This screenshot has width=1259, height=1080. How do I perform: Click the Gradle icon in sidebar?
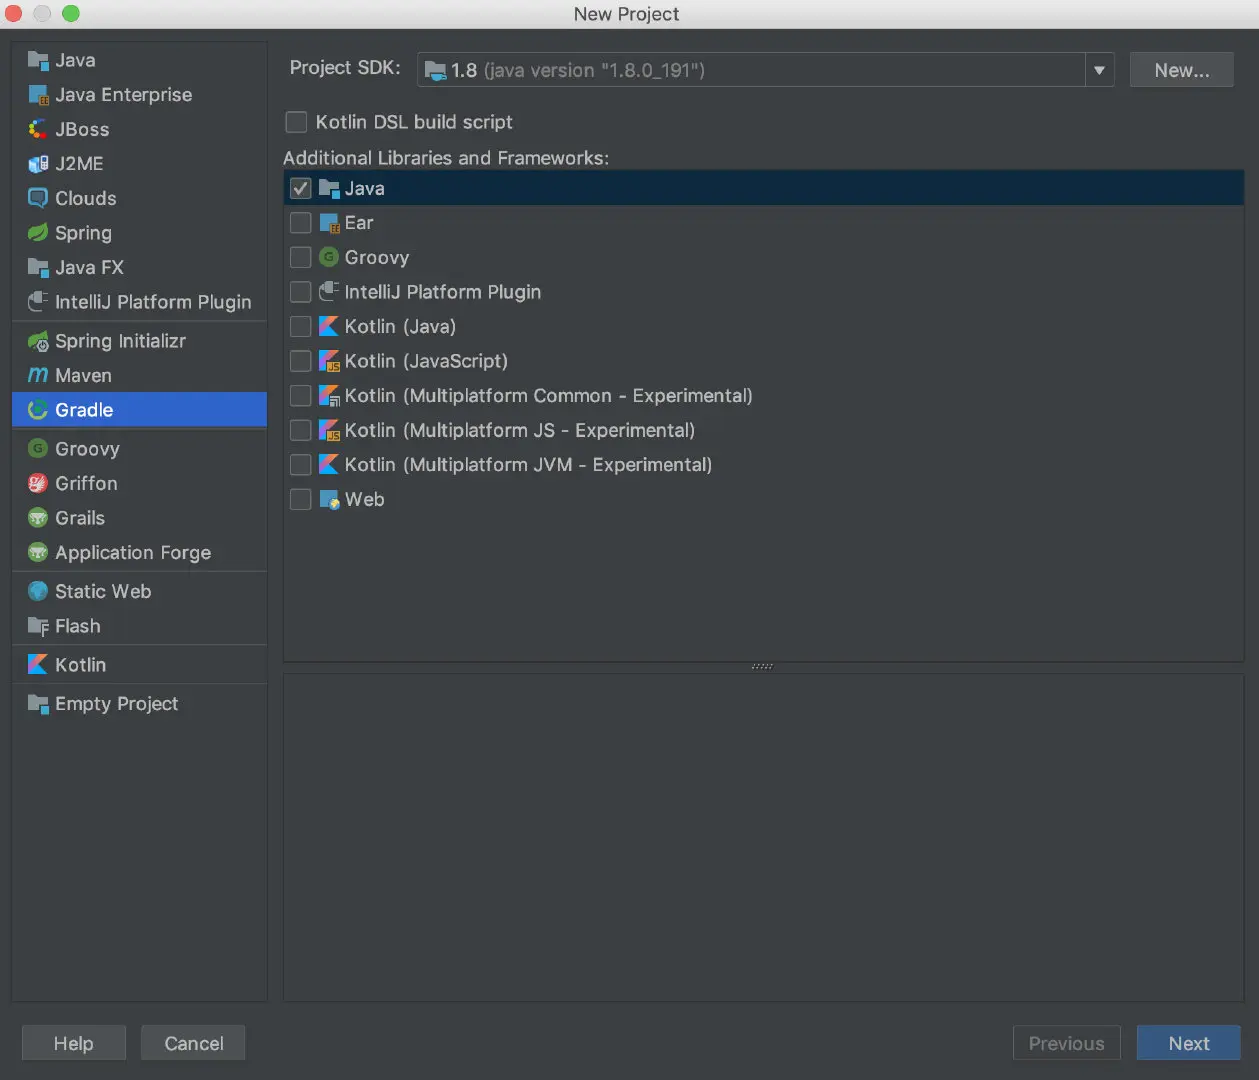point(38,410)
